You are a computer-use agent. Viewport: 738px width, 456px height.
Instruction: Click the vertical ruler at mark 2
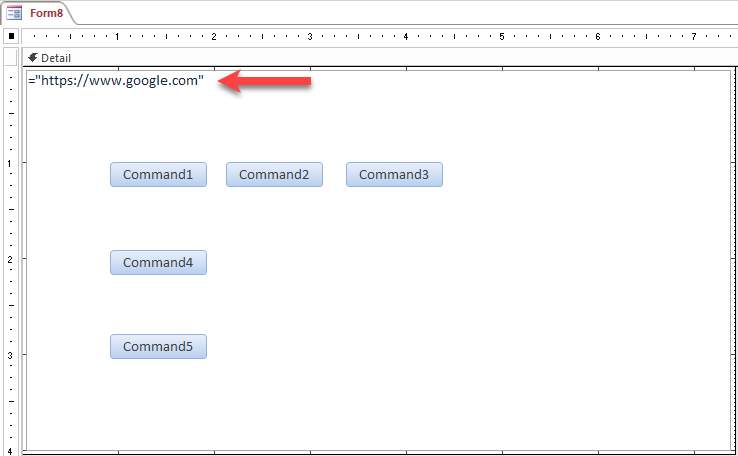pyautogui.click(x=10, y=259)
